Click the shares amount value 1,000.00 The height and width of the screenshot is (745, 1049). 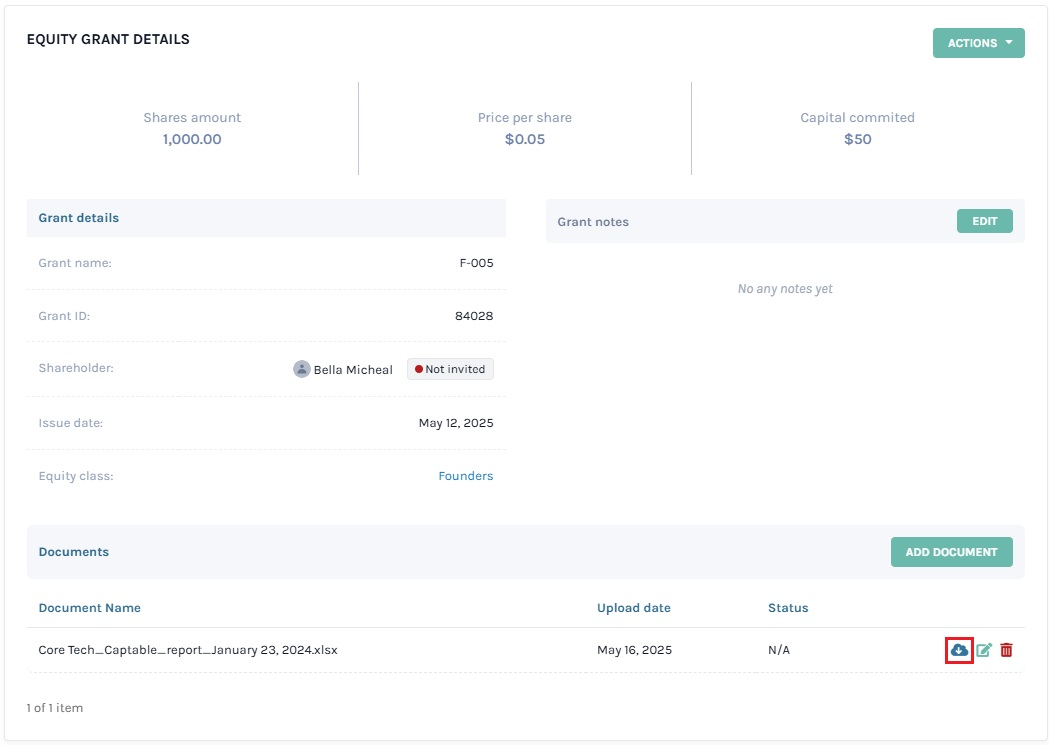(x=192, y=139)
